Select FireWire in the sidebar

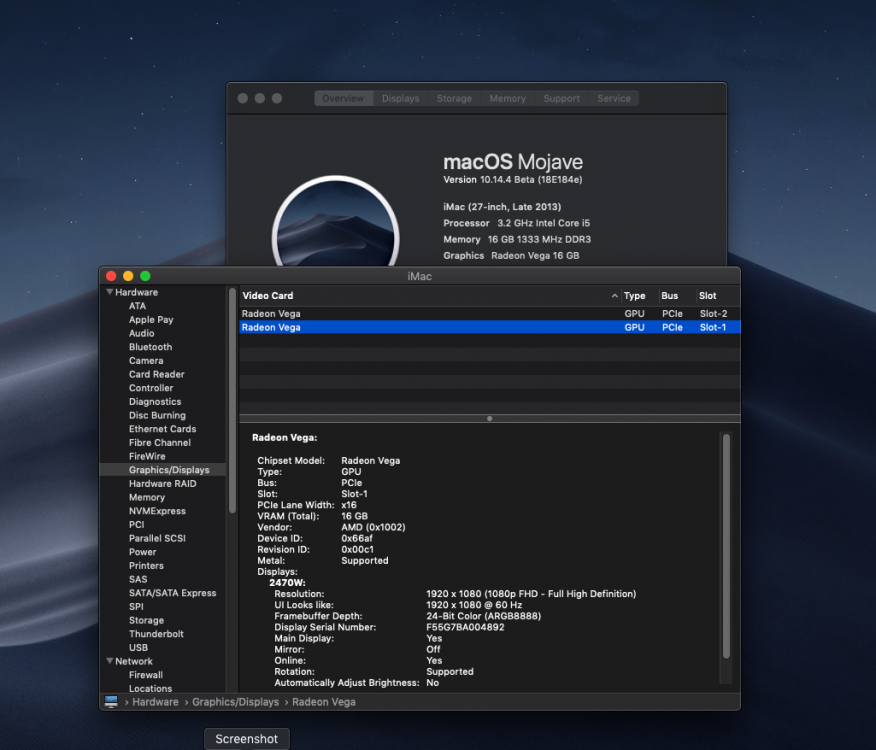(x=147, y=456)
